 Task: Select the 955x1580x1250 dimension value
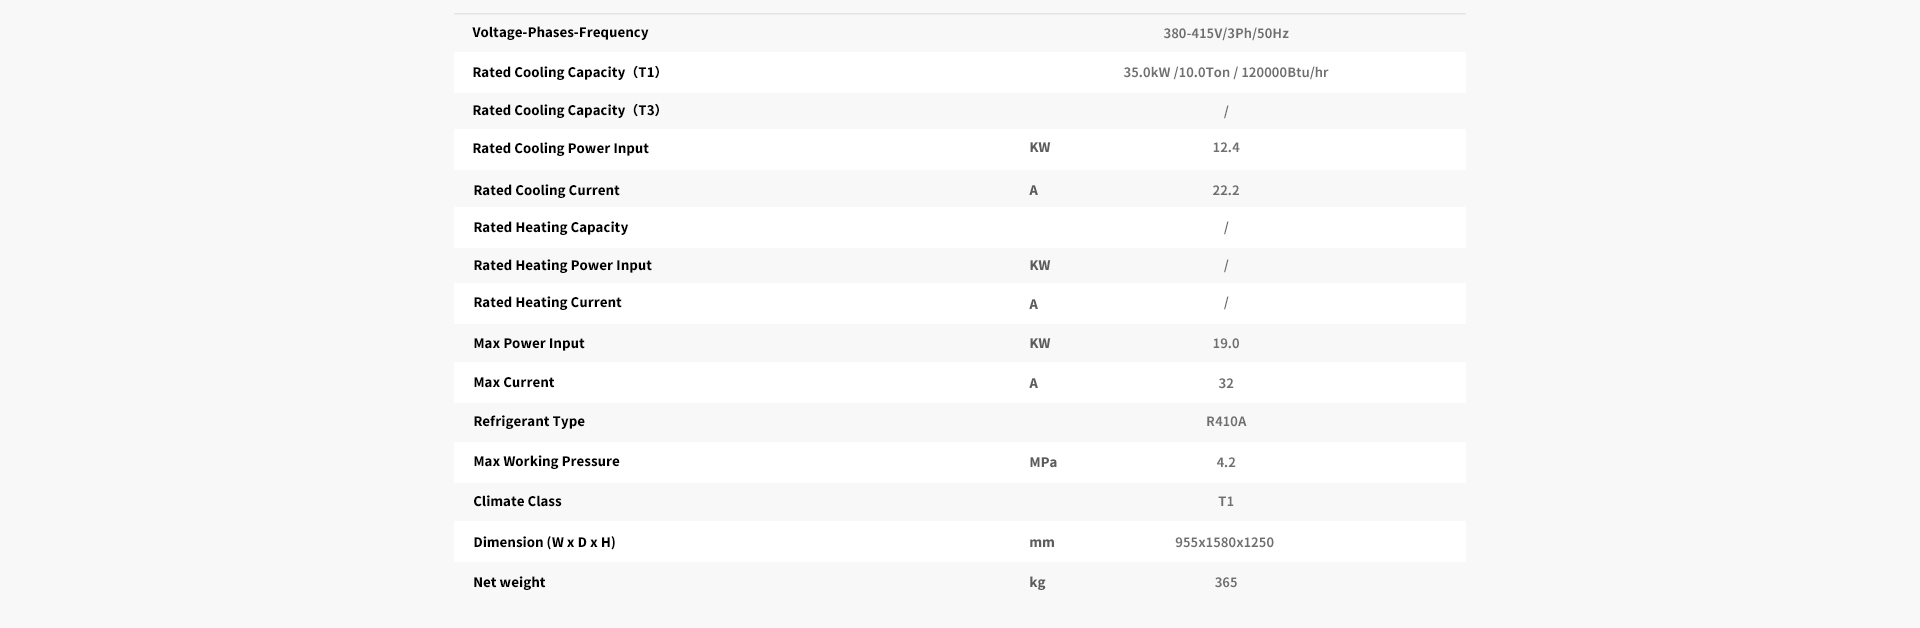point(1224,542)
